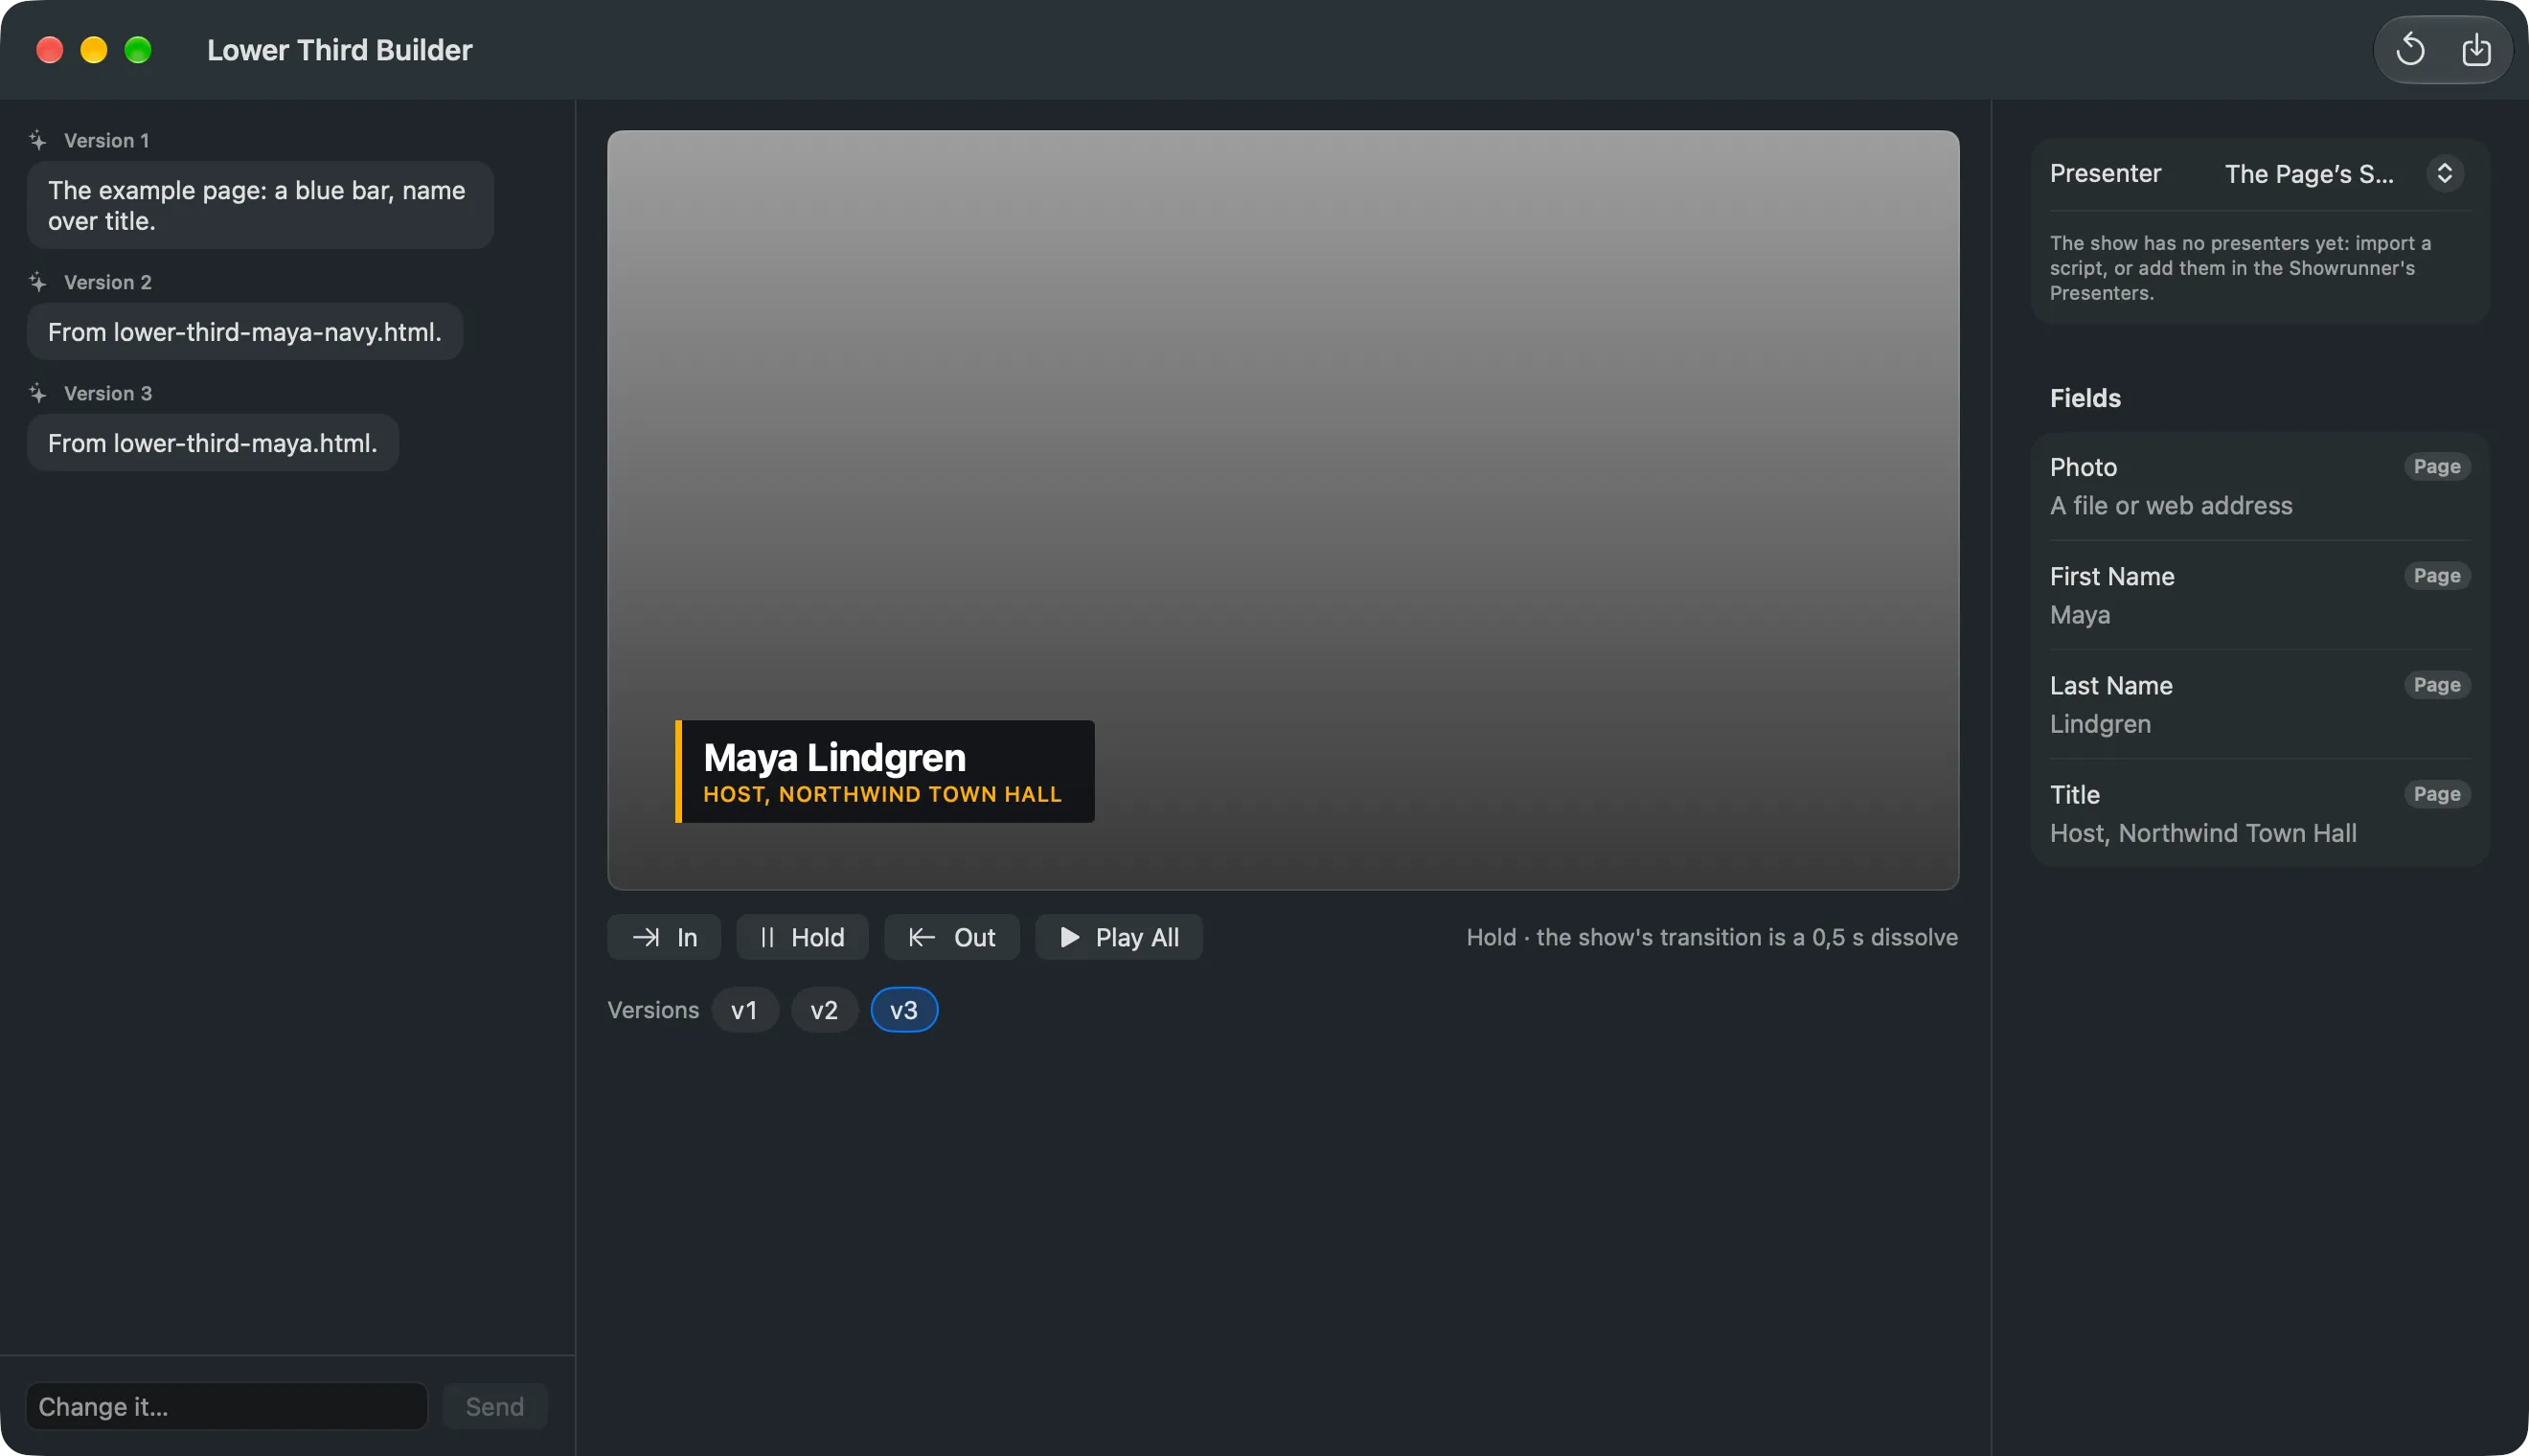Click the Photo field file address
This screenshot has width=2529, height=1456.
2171,506
